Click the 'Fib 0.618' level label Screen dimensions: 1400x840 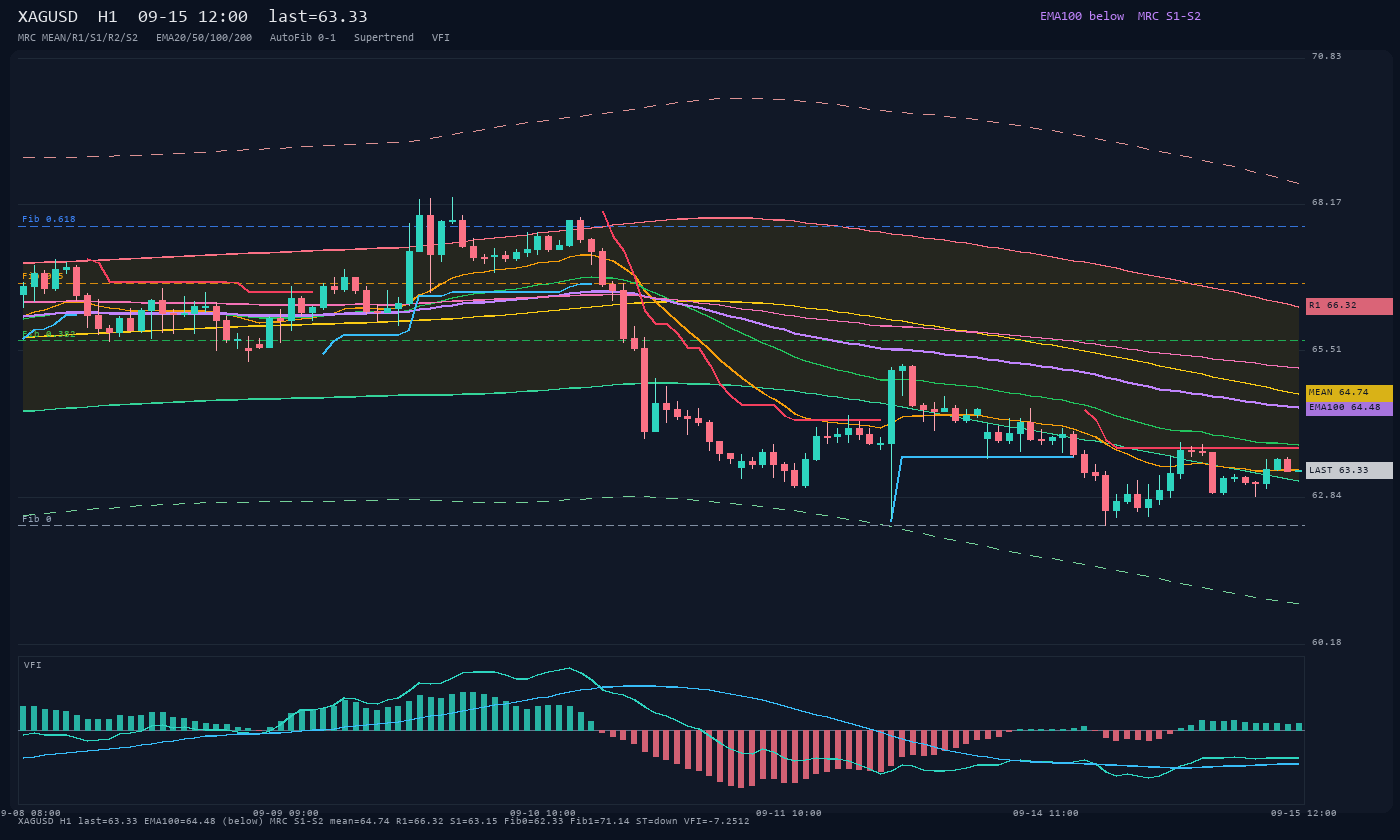click(49, 219)
